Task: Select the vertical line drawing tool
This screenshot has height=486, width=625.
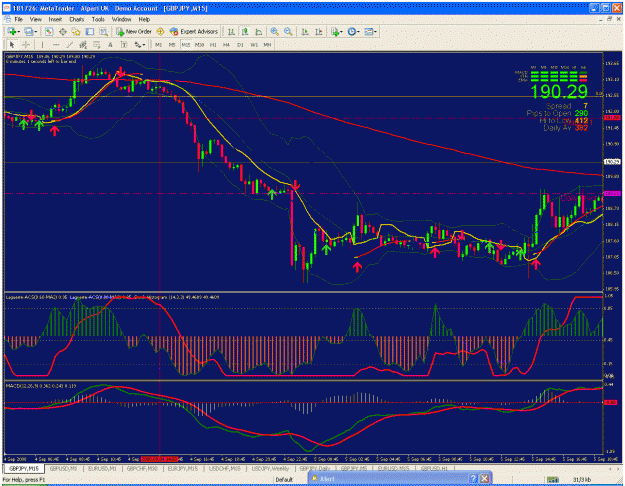Action: [x=42, y=45]
